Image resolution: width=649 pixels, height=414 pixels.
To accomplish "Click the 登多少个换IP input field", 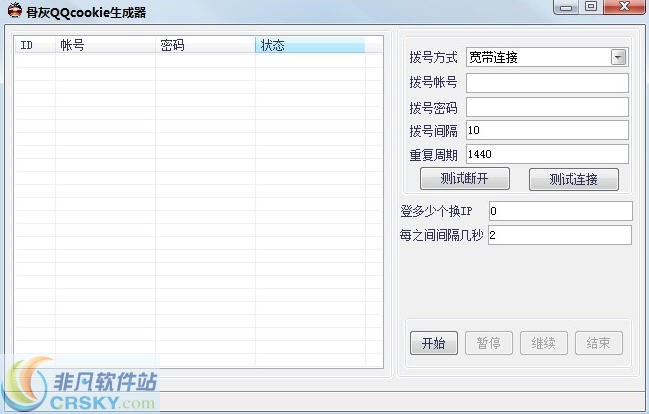I will (x=560, y=211).
